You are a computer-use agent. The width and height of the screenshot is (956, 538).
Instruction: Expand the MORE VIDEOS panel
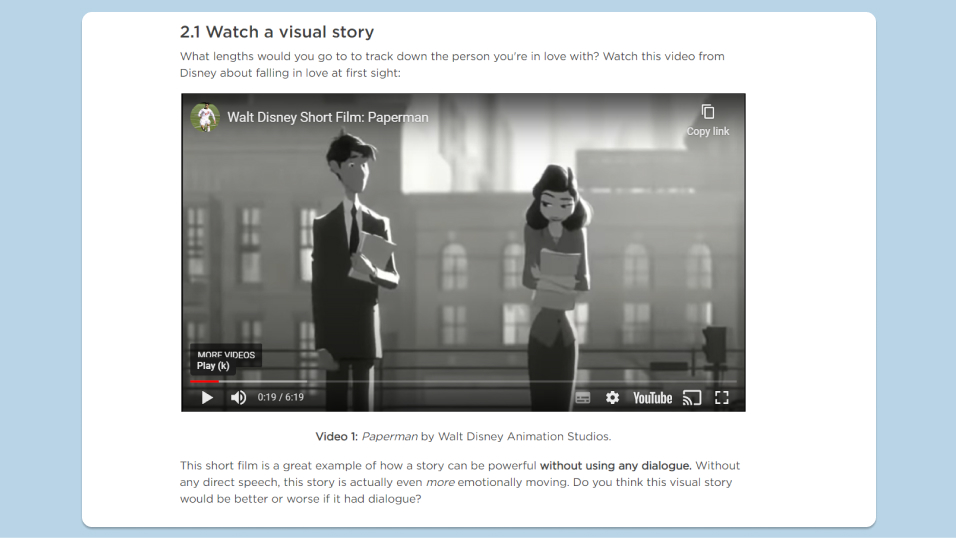(x=226, y=354)
